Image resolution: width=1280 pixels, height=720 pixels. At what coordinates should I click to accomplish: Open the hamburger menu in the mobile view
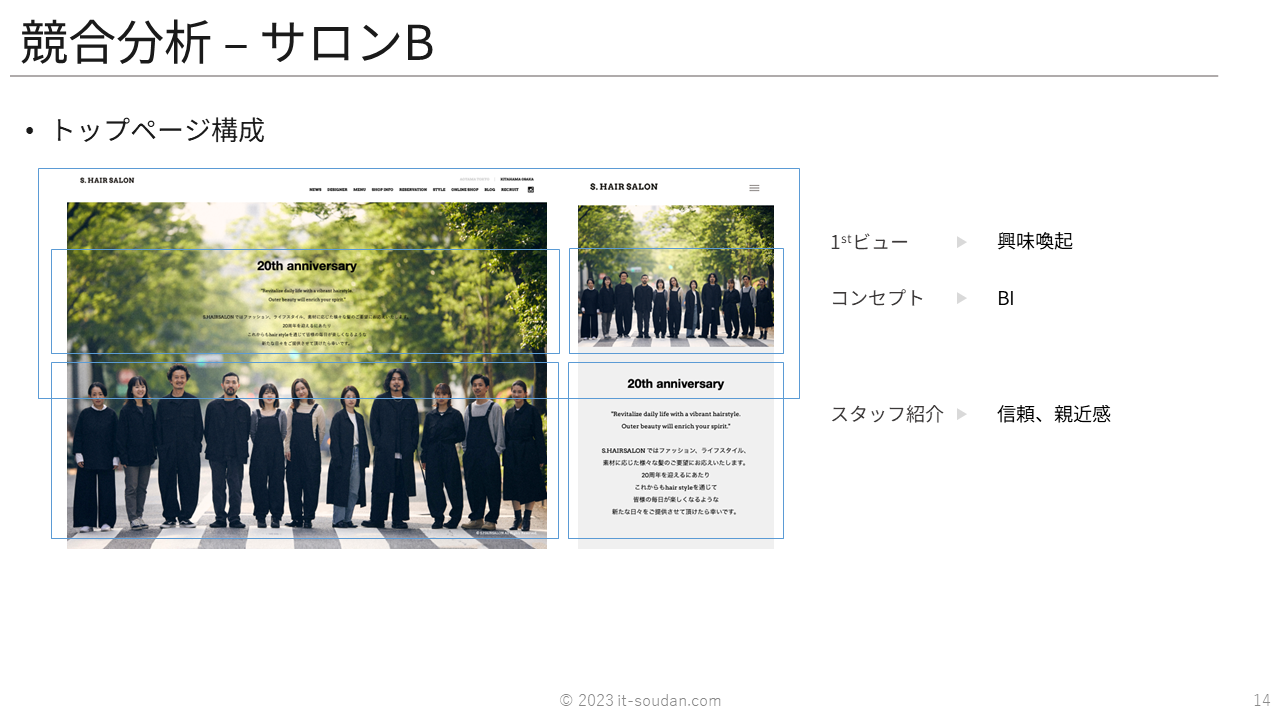pyautogui.click(x=754, y=187)
